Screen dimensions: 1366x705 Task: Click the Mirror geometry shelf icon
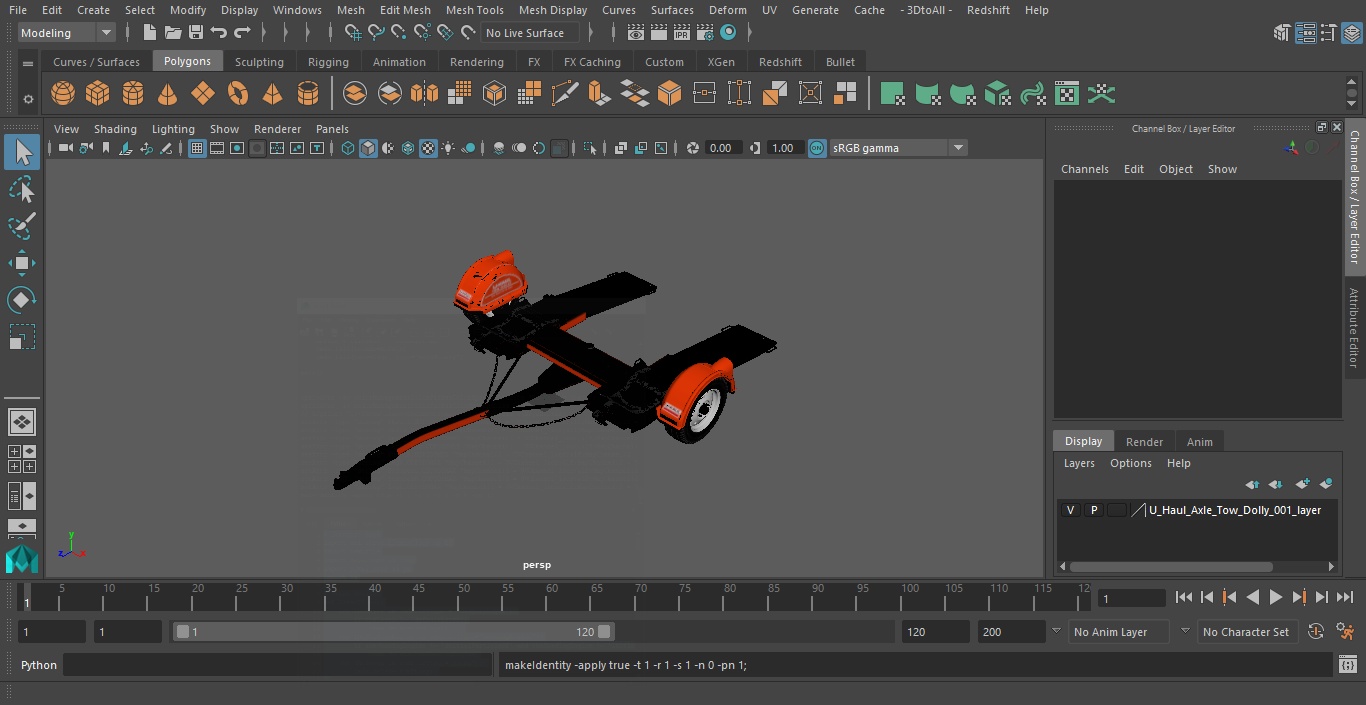tap(424, 94)
